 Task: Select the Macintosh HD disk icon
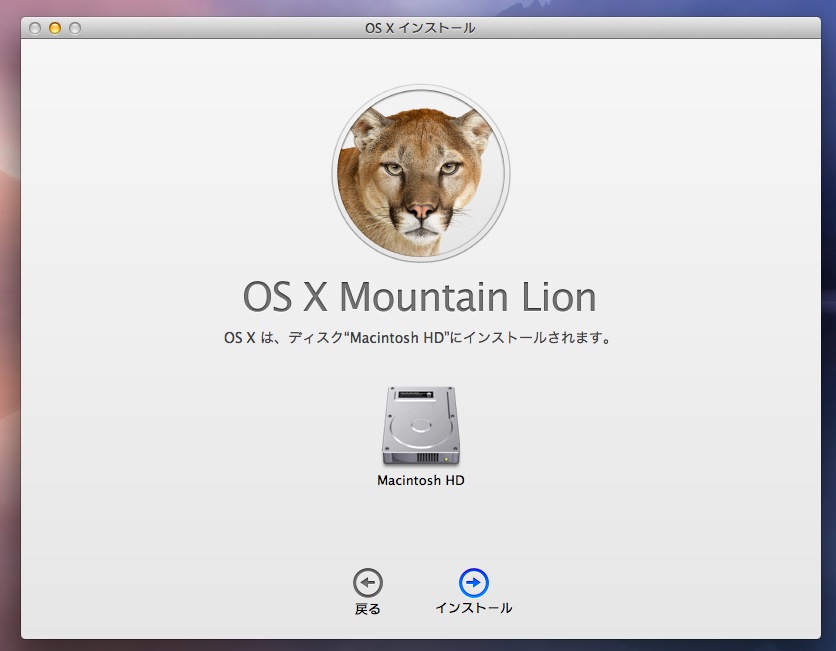(x=421, y=425)
